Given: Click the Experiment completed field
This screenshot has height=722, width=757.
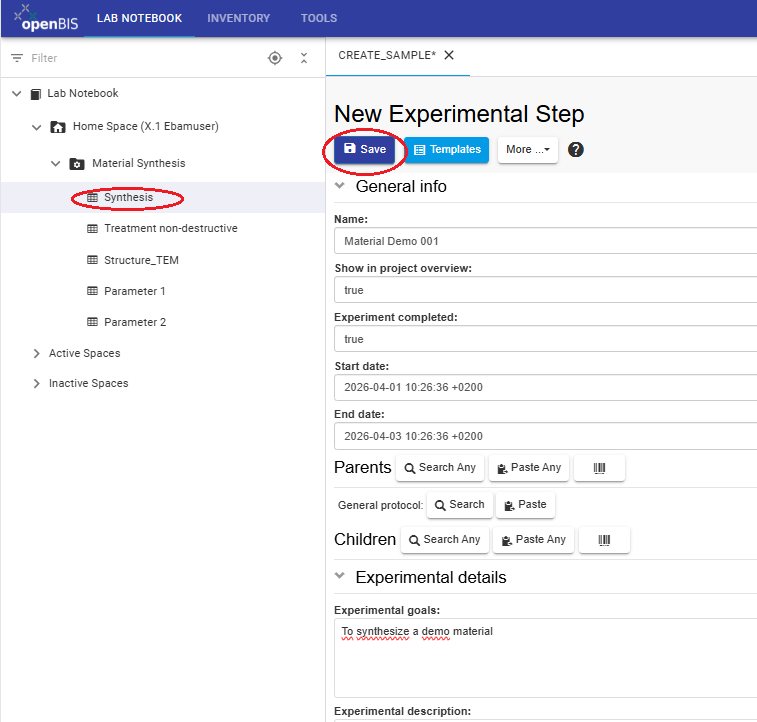Looking at the screenshot, I should point(546,339).
